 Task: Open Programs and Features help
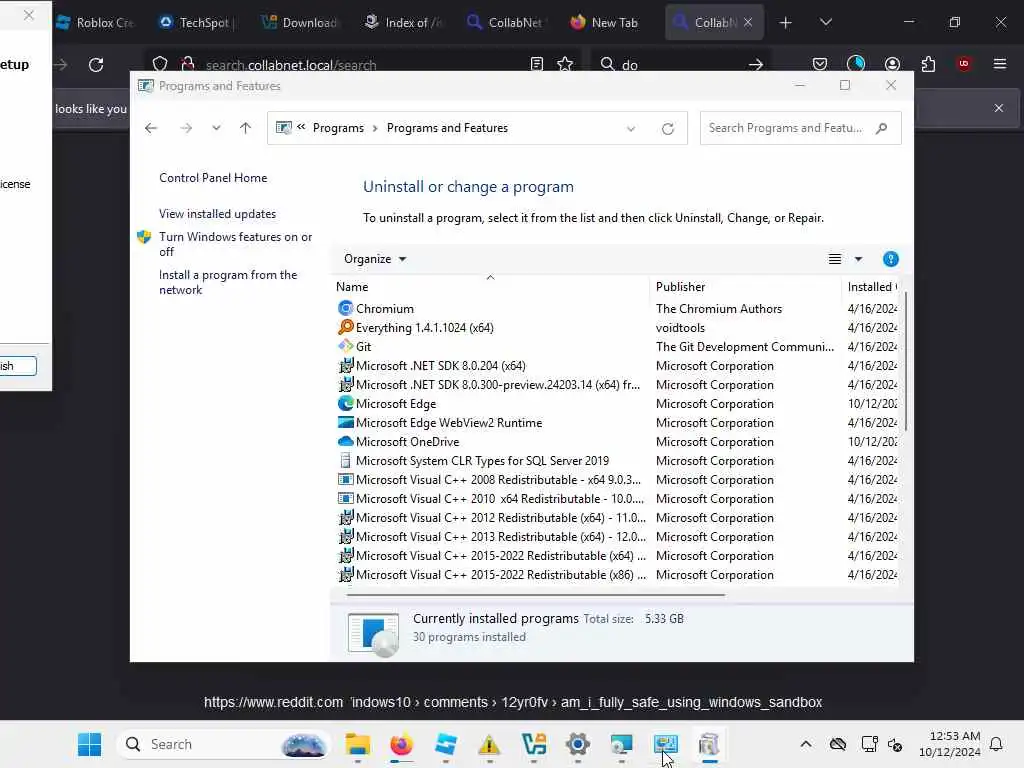pos(890,259)
